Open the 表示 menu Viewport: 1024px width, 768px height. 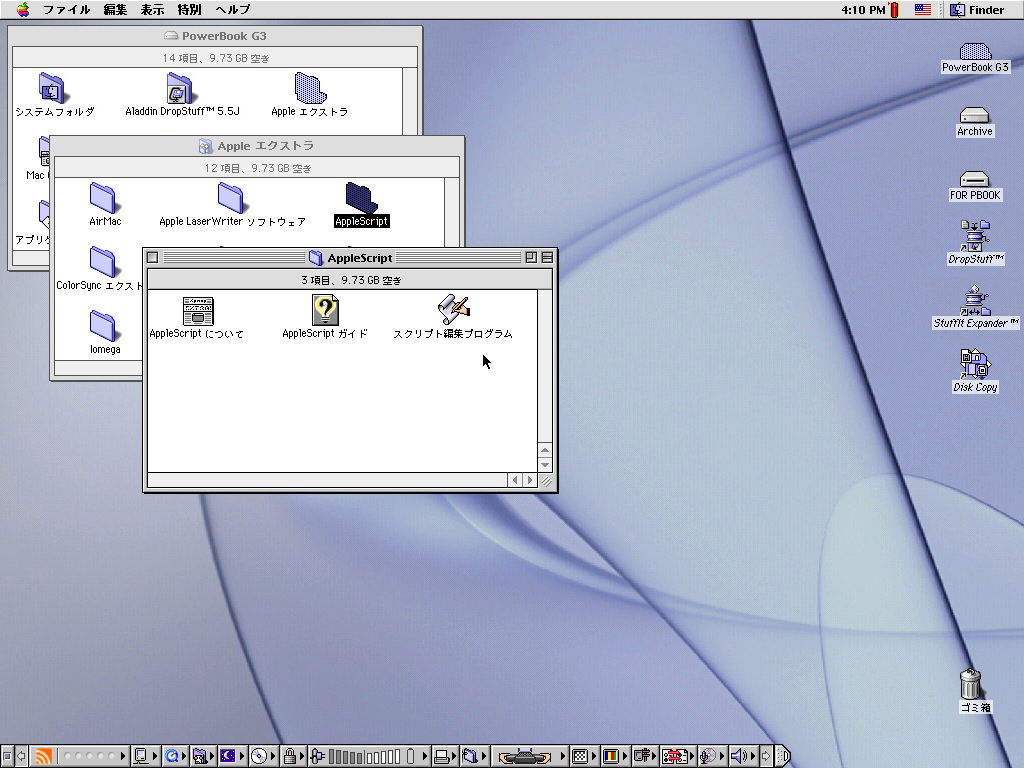[152, 10]
